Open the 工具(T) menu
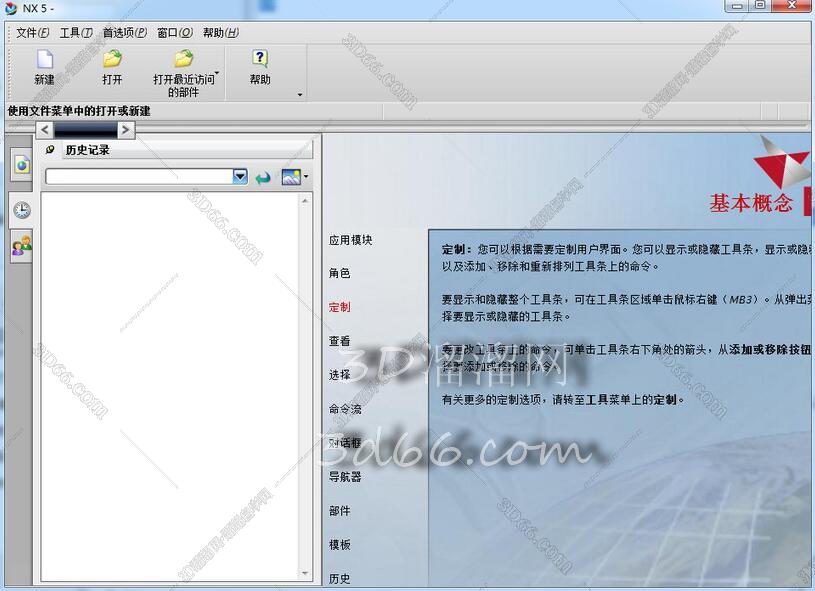Image resolution: width=815 pixels, height=591 pixels. (x=76, y=33)
